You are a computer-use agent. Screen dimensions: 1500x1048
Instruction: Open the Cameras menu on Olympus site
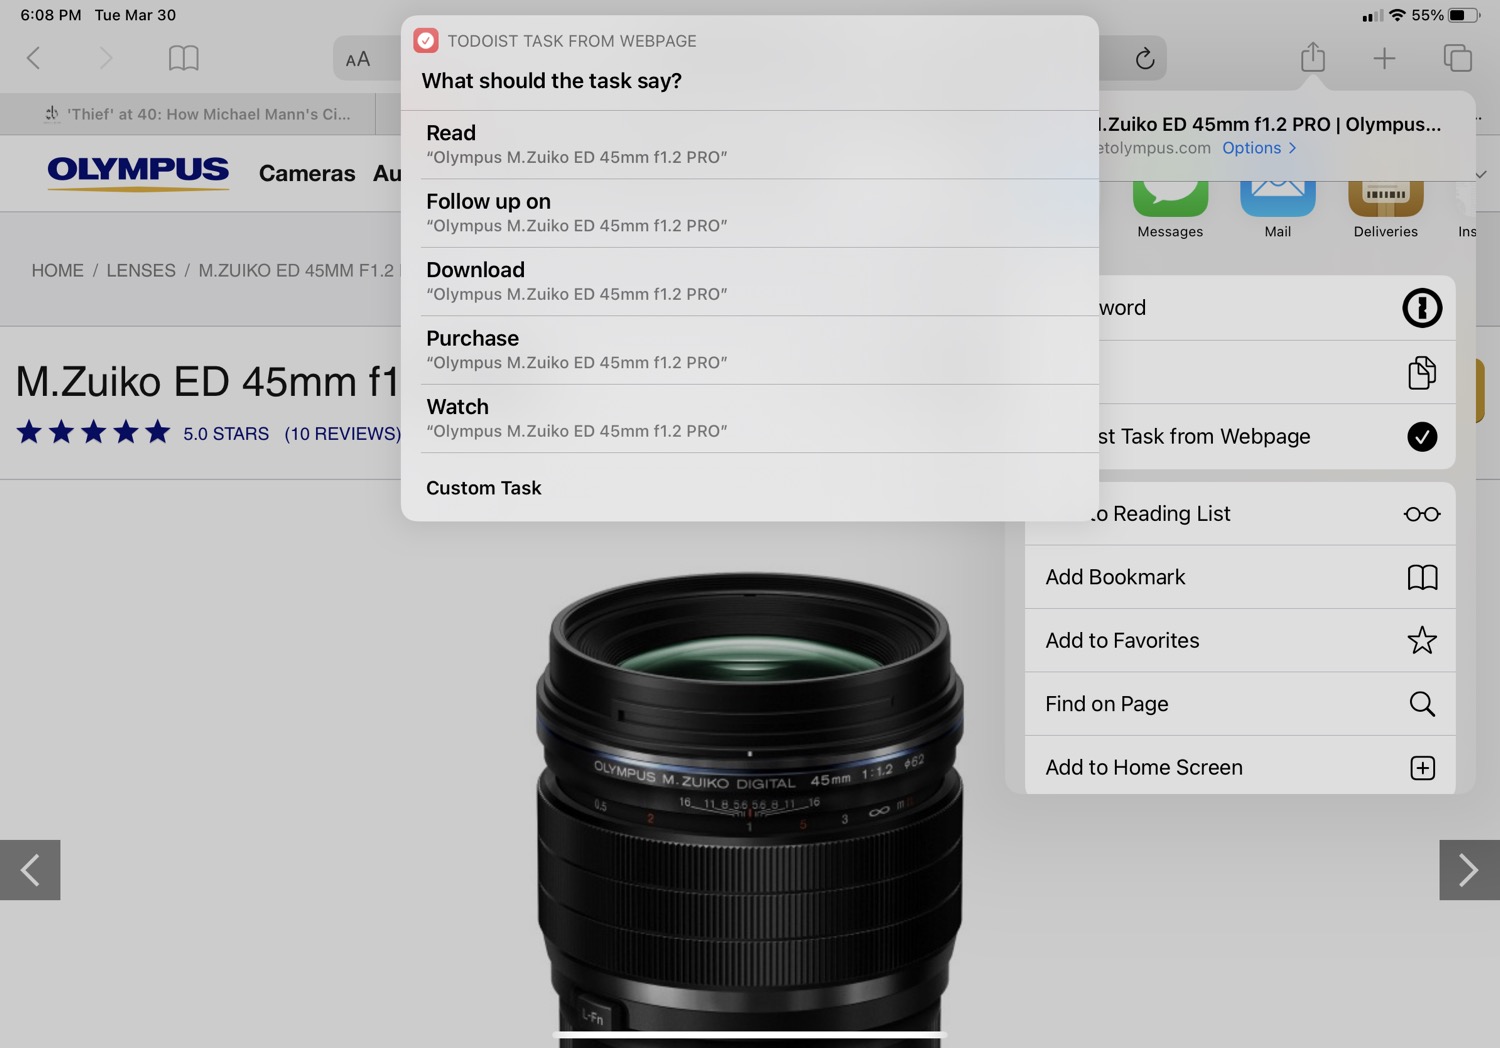tap(307, 173)
